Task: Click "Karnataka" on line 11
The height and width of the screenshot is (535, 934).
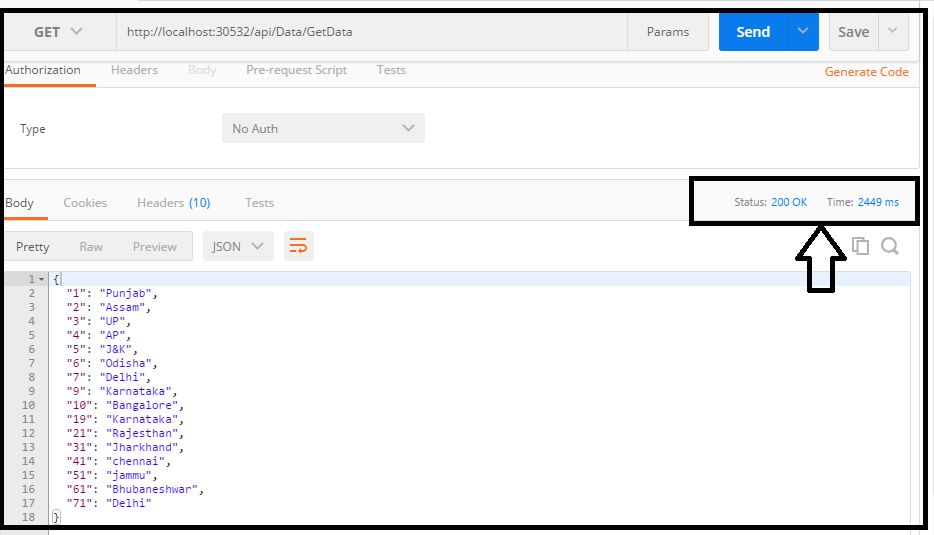Action: pos(142,419)
